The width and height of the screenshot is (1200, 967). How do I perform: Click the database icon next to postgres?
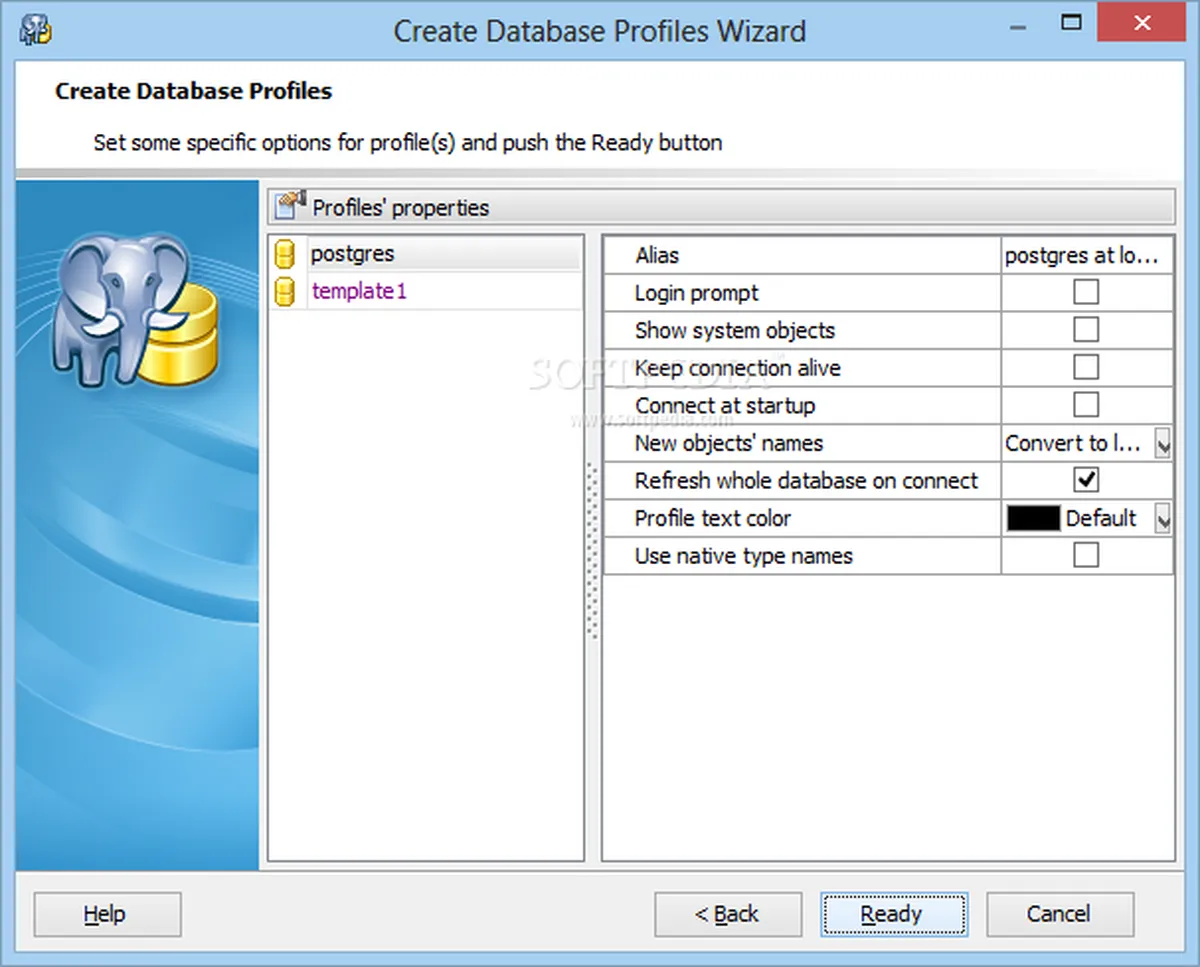point(285,254)
